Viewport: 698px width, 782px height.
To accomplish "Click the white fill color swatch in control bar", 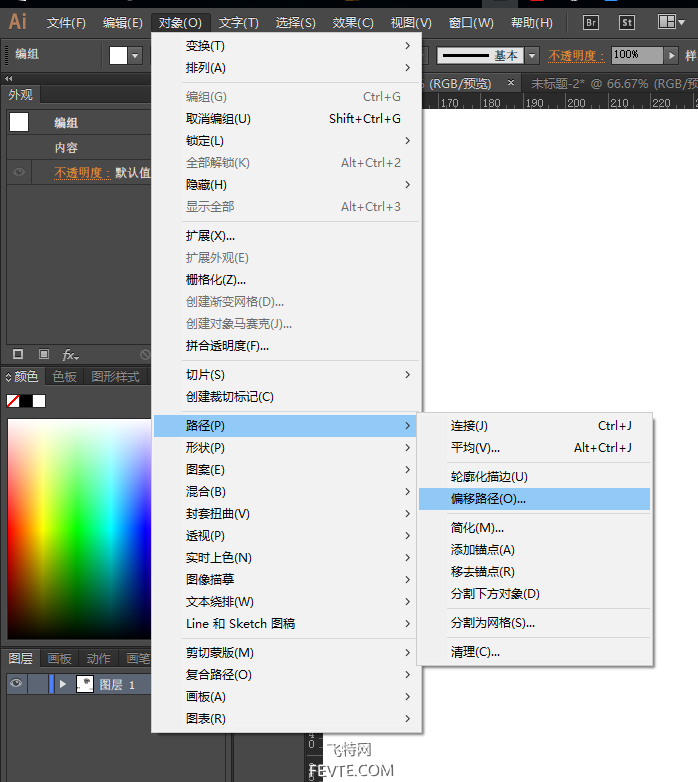I will point(119,55).
